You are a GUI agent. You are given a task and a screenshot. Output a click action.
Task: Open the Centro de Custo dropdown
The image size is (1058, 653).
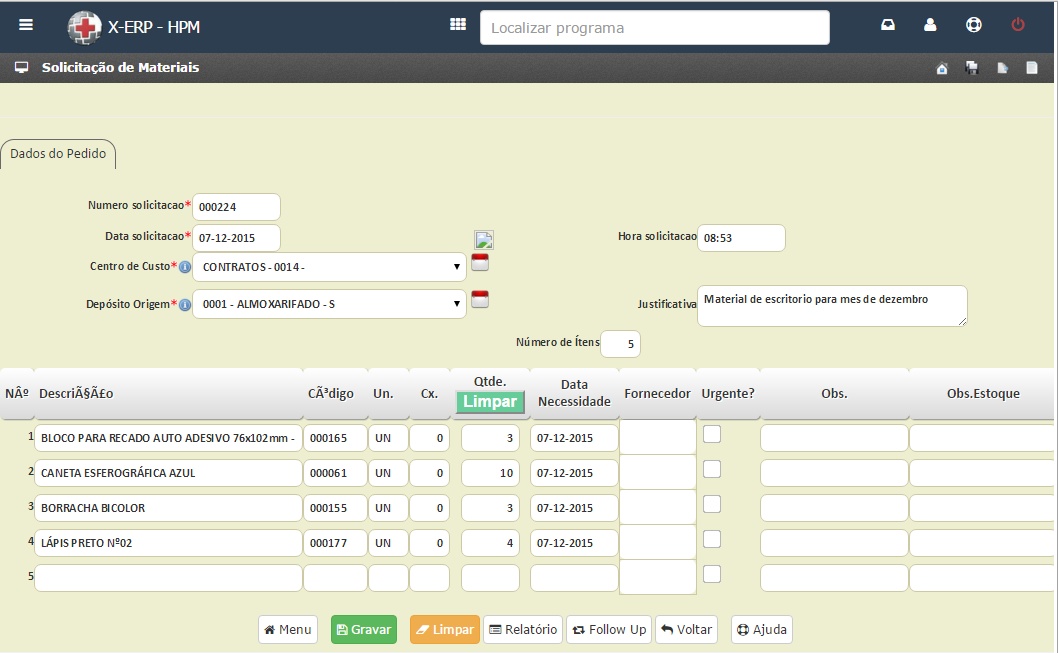[x=329, y=267]
